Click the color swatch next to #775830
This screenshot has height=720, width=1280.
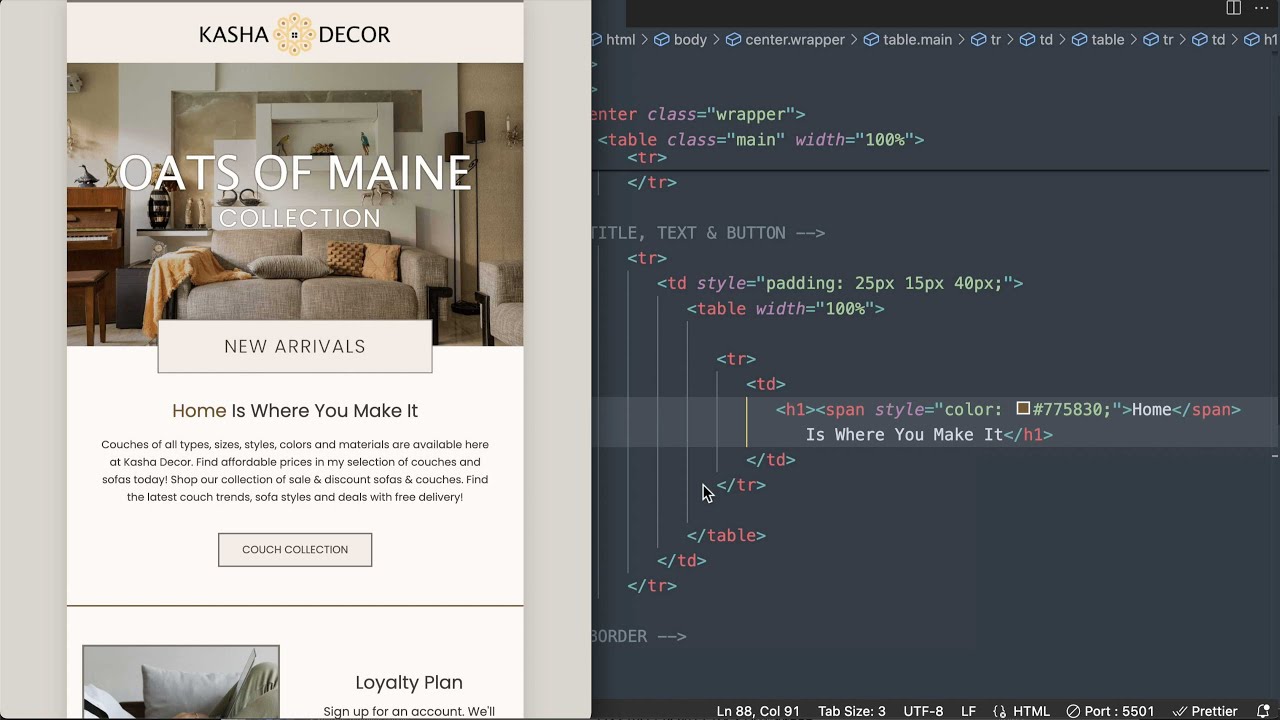point(1023,409)
